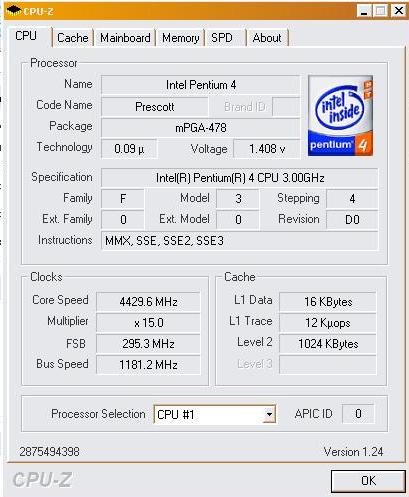Viewport: 409px width, 497px height.
Task: Click the APIC ID value box
Action: pos(358,414)
